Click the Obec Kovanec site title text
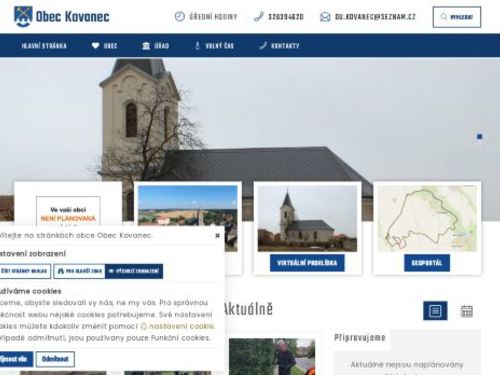Viewport: 500px width, 375px height. click(x=72, y=16)
